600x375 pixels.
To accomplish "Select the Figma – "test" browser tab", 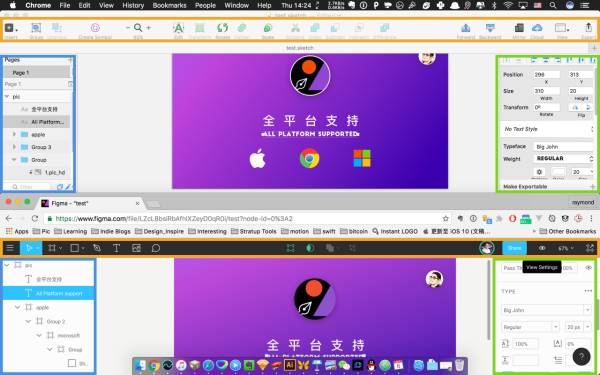I will pyautogui.click(x=90, y=203).
